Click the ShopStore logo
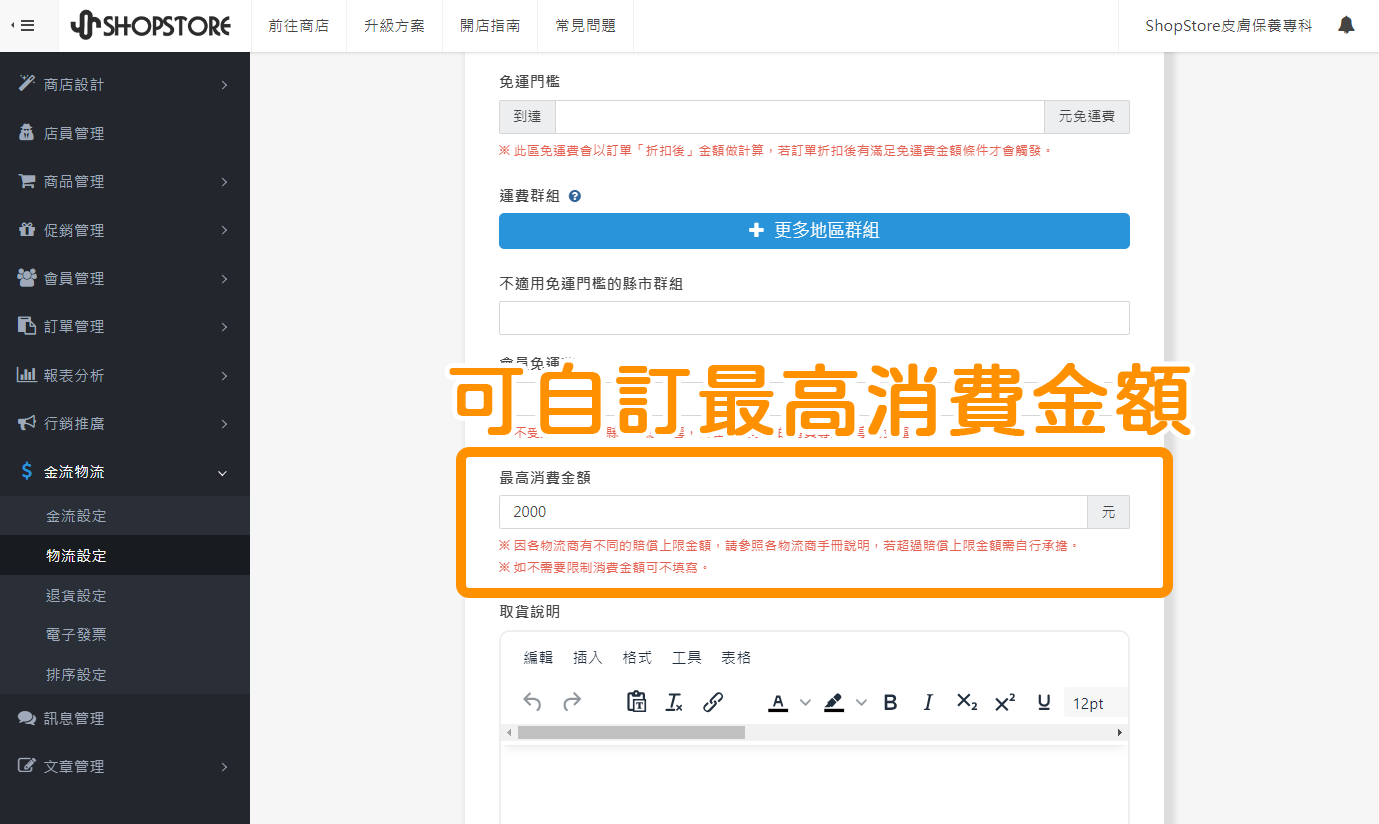Image resolution: width=1379 pixels, height=824 pixels. pyautogui.click(x=151, y=26)
